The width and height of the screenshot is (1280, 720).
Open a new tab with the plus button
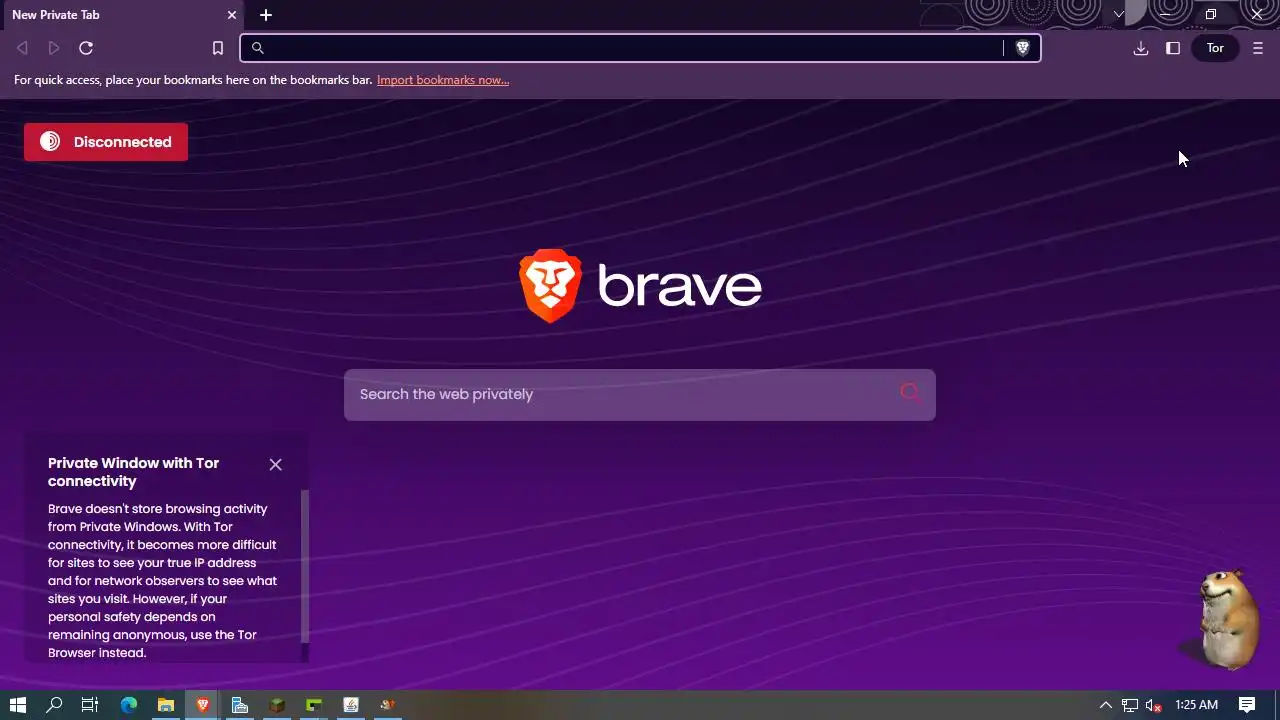coord(266,15)
